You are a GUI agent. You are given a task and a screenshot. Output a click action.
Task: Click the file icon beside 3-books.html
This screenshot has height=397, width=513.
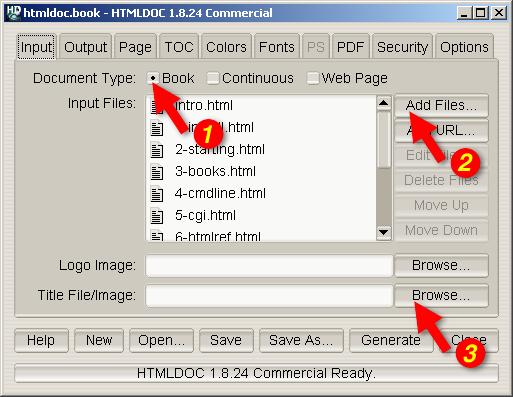(157, 172)
